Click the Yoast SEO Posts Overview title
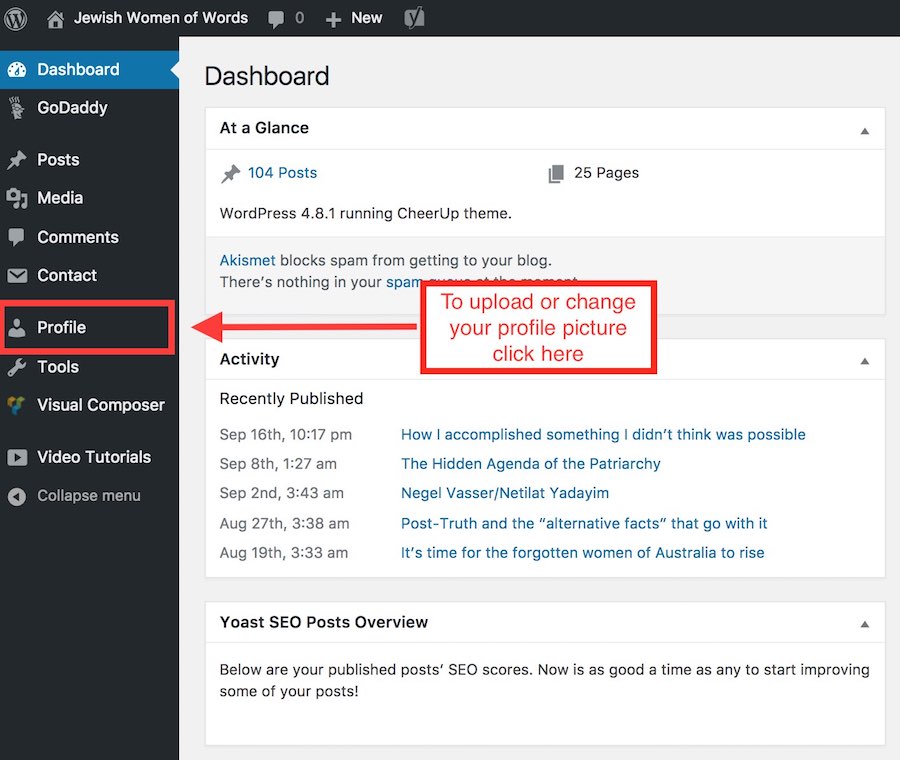Viewport: 900px width, 760px height. [x=324, y=622]
